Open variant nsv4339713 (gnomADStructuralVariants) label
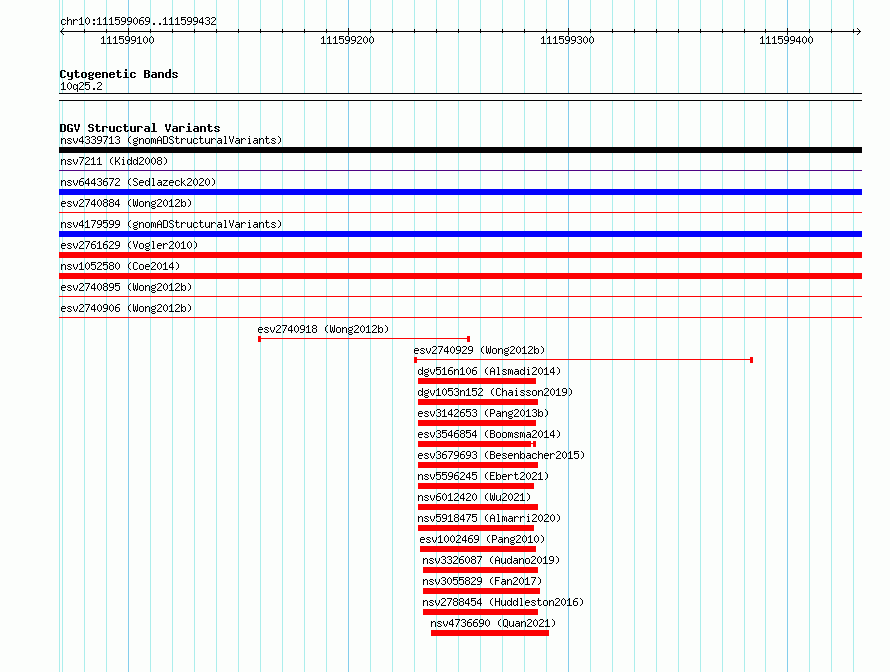Viewport: 890px width, 672px height. 171,140
